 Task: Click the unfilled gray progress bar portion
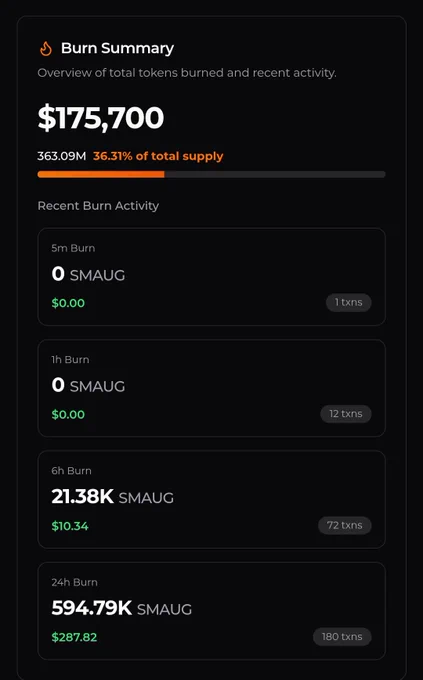[x=275, y=174]
